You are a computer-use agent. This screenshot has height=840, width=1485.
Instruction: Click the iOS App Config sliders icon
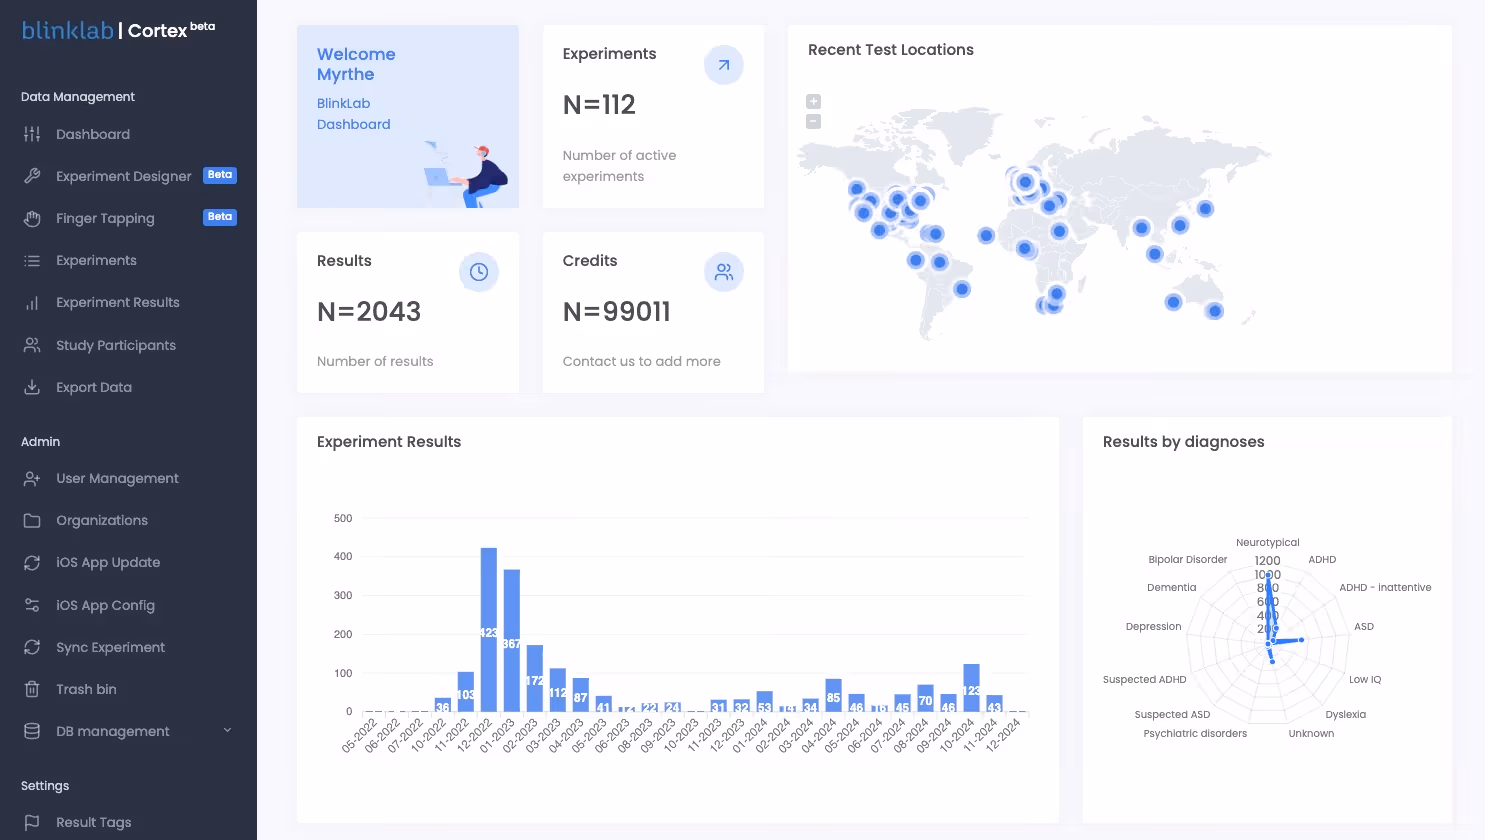32,605
